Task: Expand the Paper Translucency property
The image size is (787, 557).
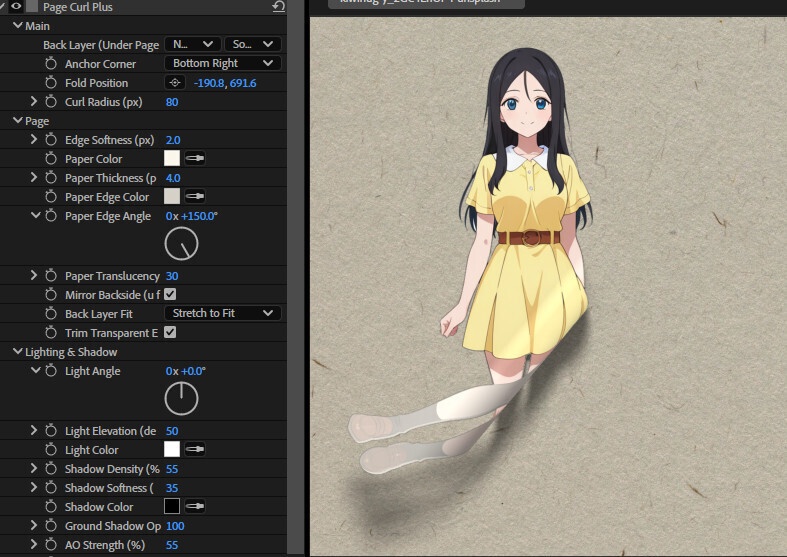Action: point(34,275)
